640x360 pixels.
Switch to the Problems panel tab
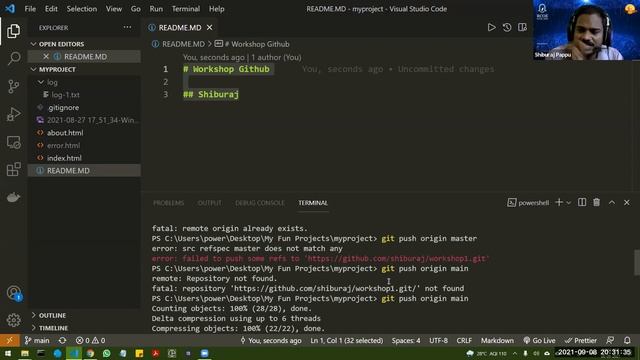pos(168,203)
